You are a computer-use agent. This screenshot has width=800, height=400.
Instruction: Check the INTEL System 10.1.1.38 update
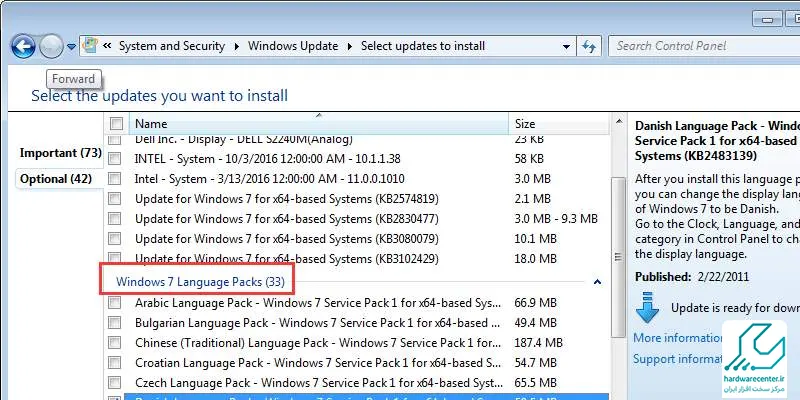point(115,159)
